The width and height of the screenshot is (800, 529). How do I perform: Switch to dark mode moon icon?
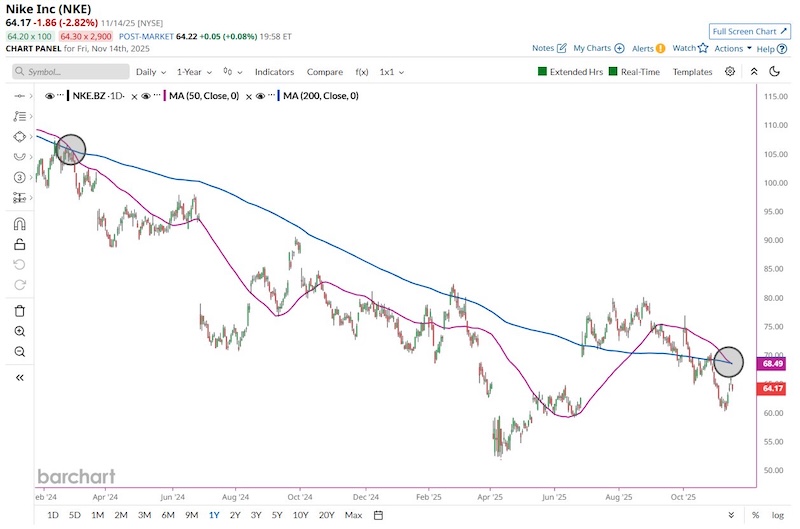[774, 71]
